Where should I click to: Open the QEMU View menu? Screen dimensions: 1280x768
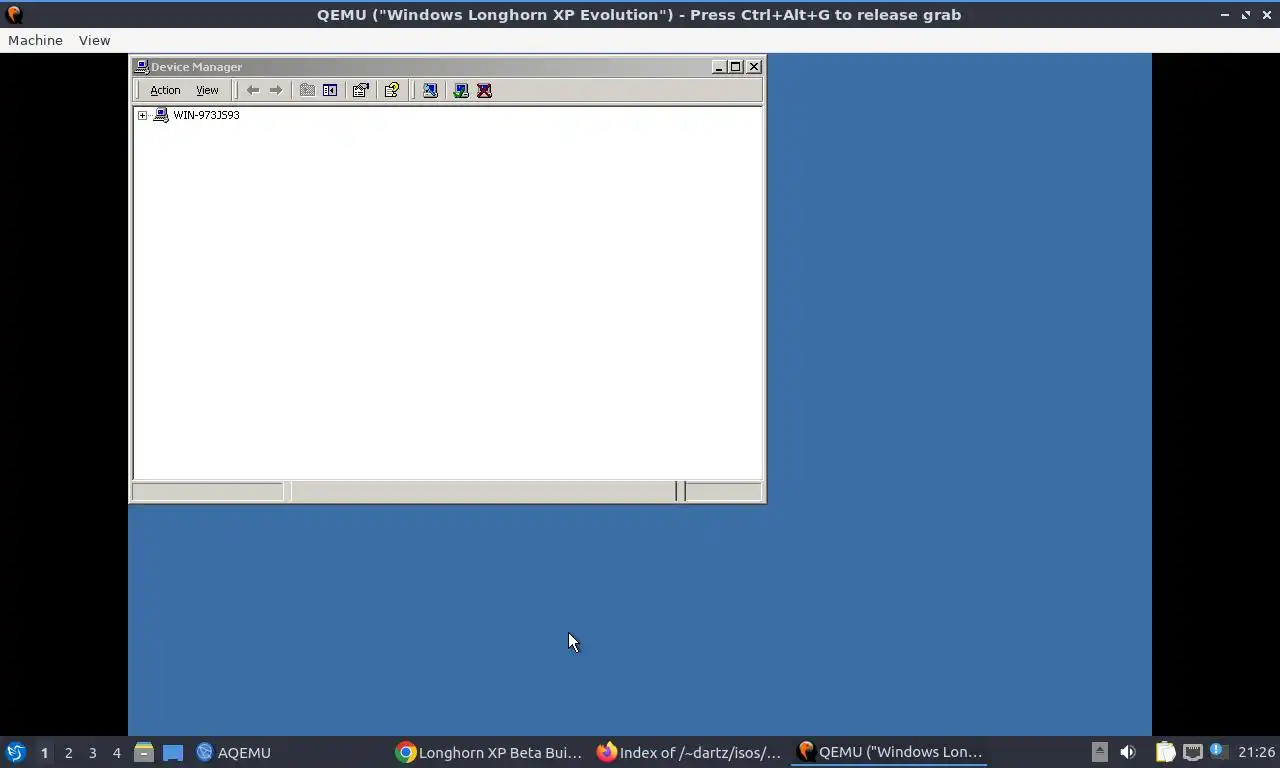point(94,40)
